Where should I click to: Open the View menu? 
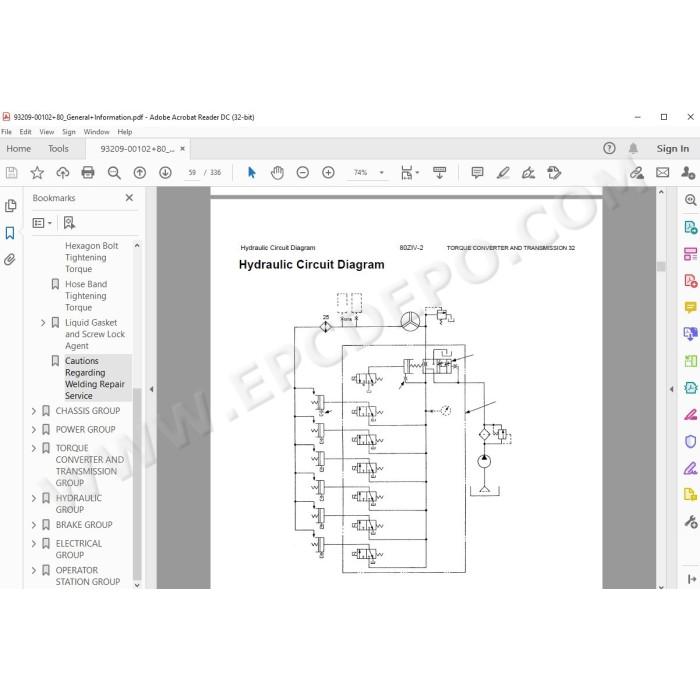46,132
